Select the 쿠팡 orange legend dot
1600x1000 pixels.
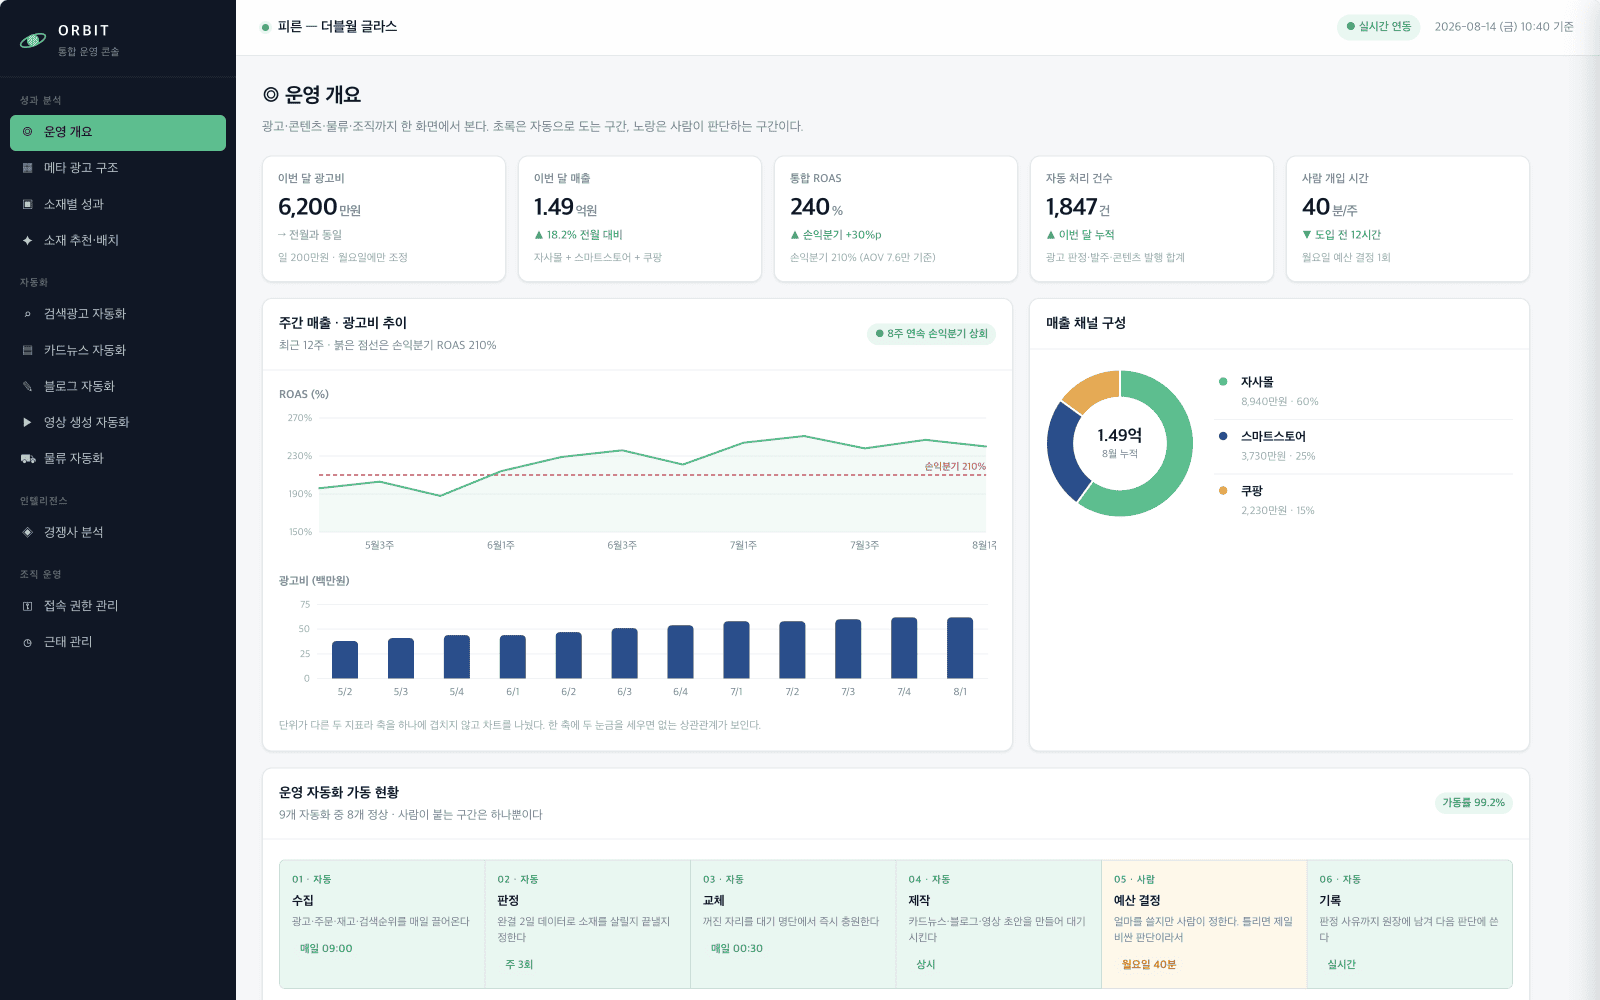[x=1223, y=490]
